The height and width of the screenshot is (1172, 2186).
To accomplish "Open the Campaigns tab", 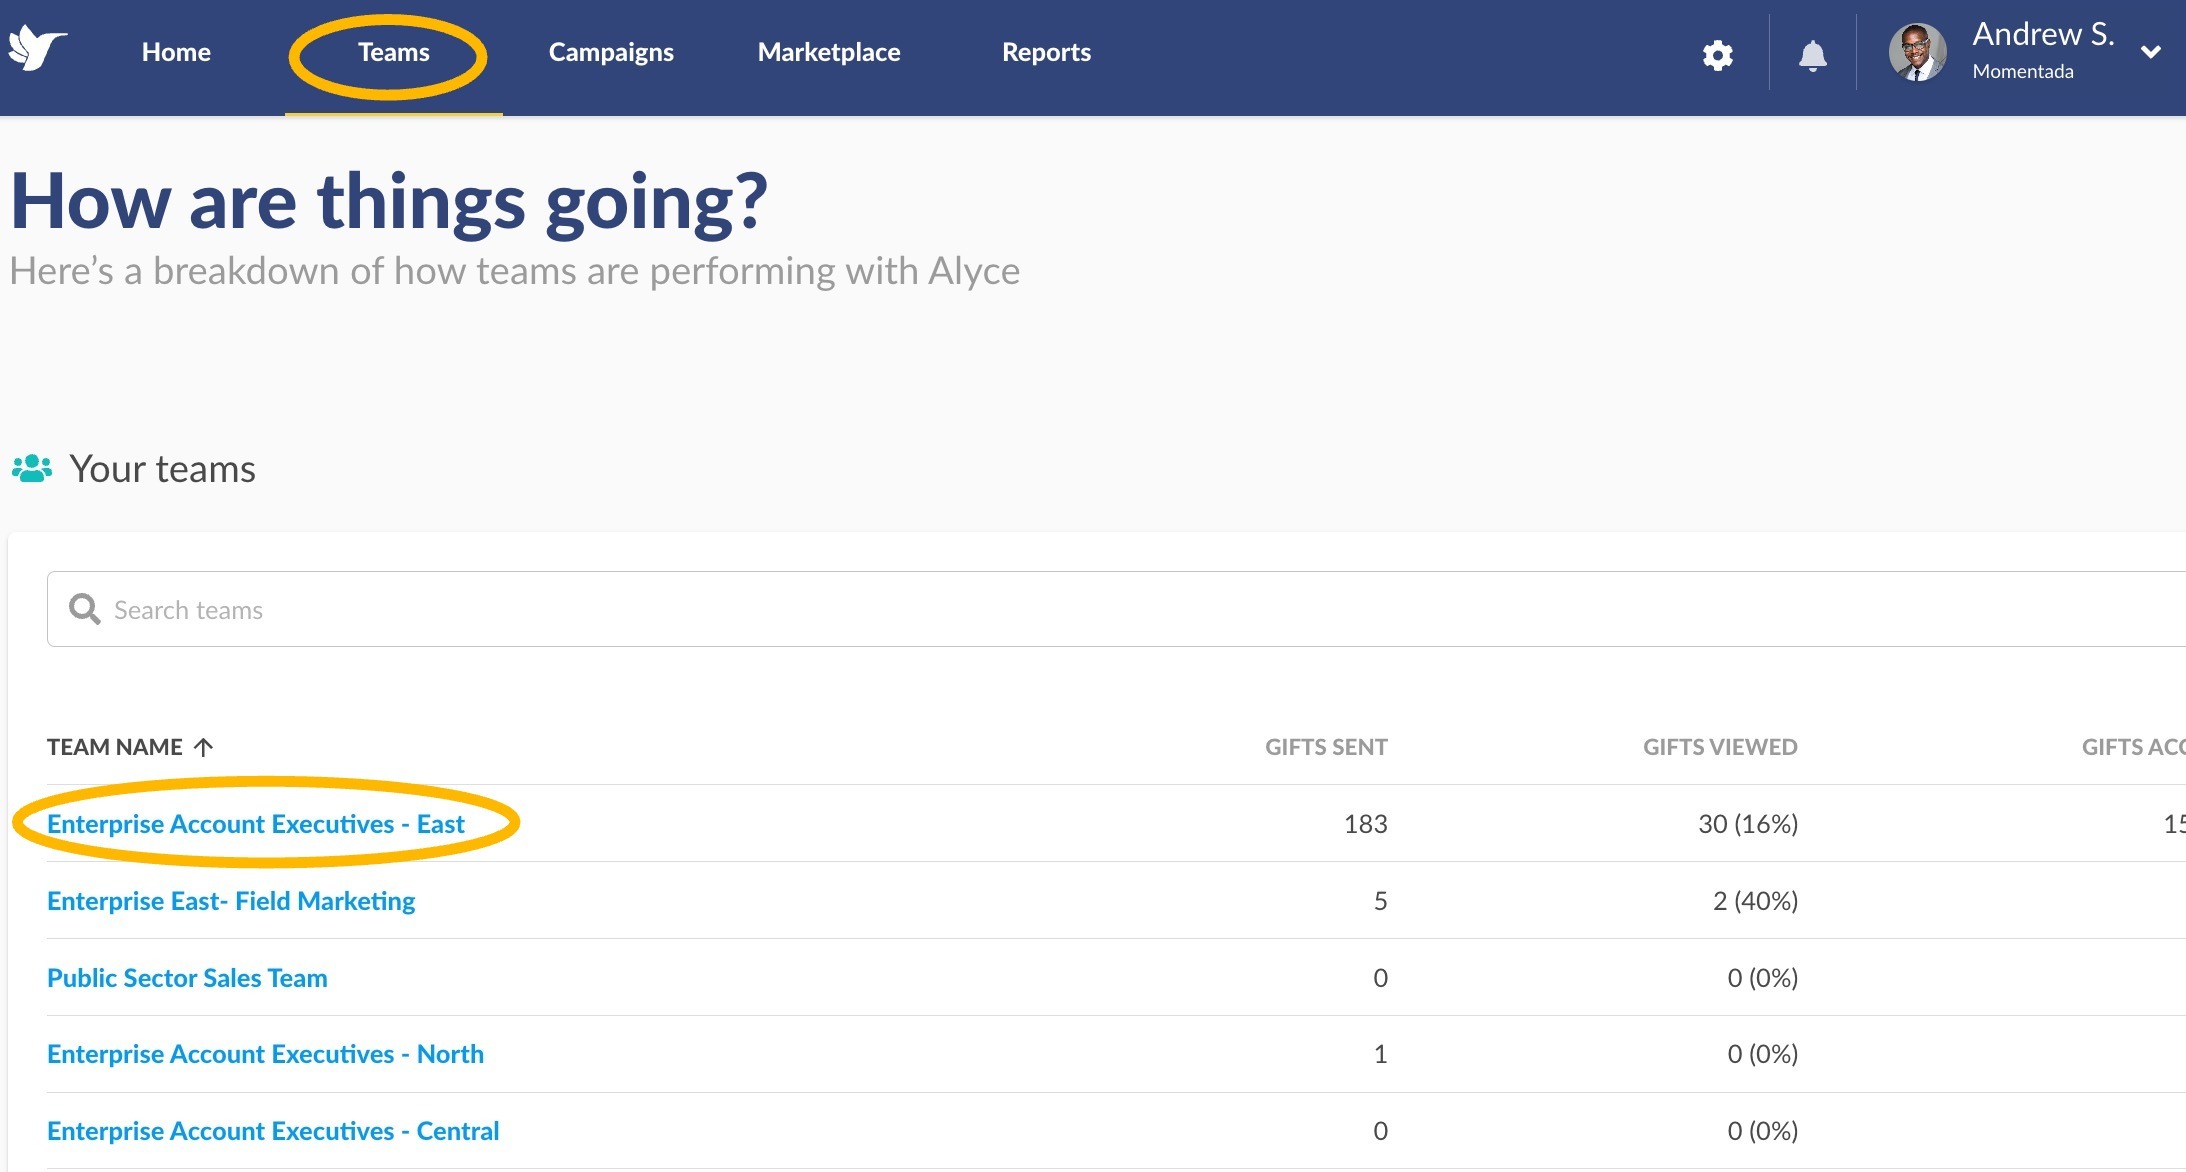I will coord(611,52).
